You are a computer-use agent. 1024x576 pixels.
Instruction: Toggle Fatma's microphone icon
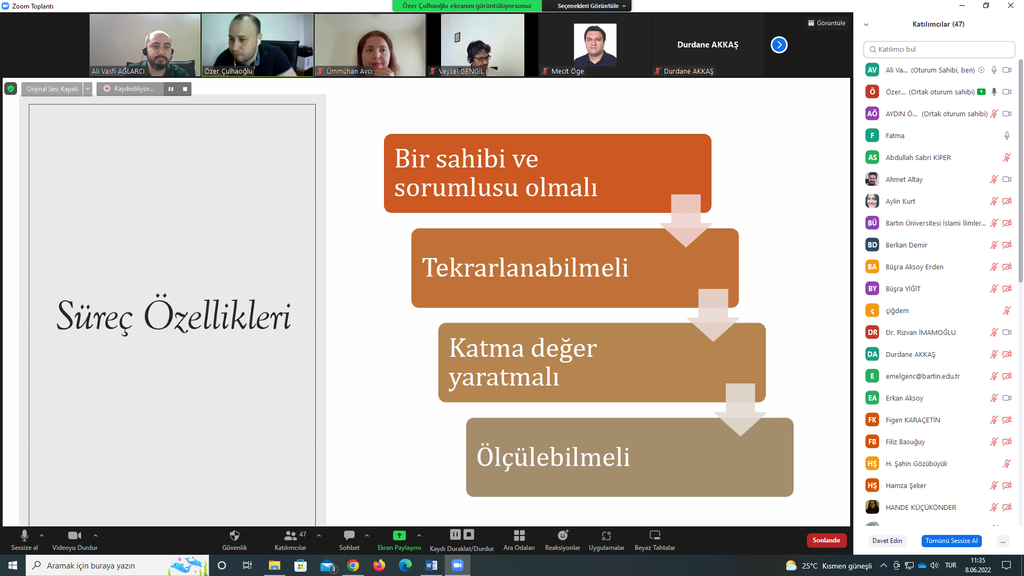coord(1006,136)
